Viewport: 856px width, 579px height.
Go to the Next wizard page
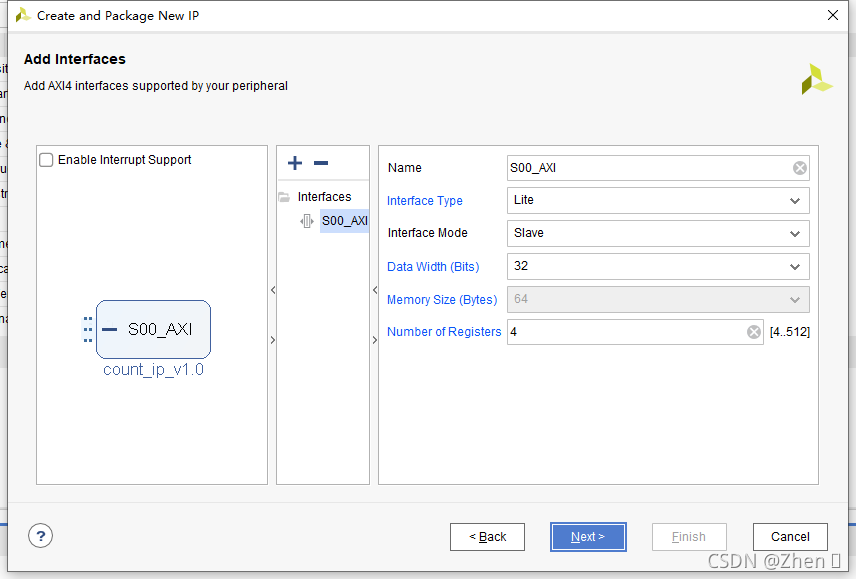click(x=588, y=537)
